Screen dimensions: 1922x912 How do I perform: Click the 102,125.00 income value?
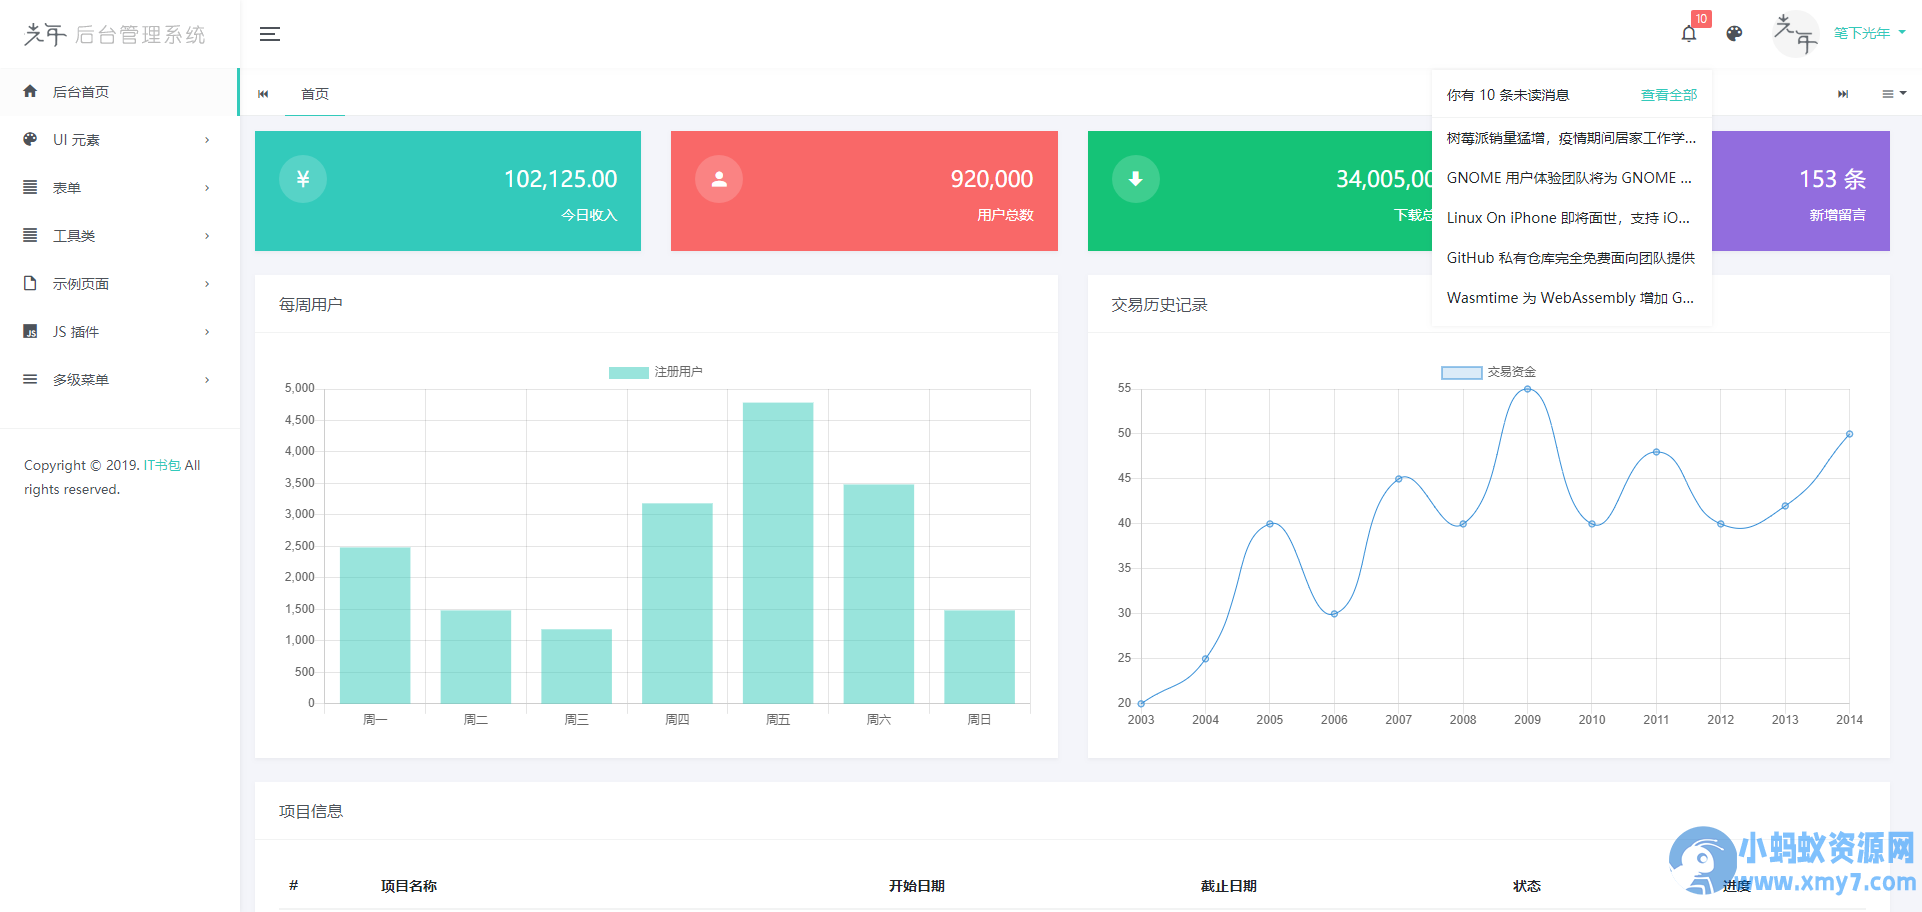pos(560,179)
